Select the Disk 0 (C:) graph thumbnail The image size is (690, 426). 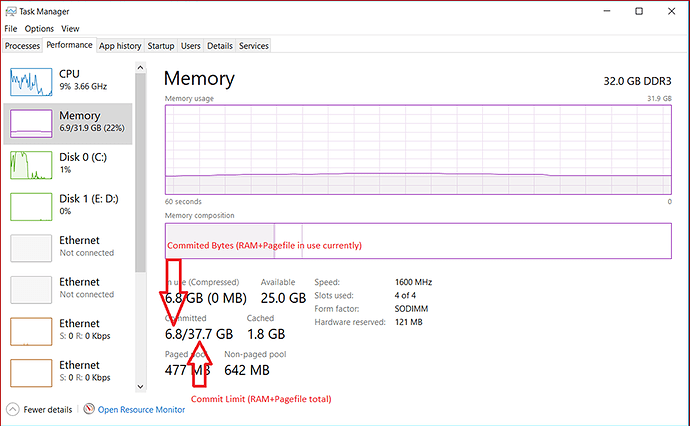pos(31,165)
